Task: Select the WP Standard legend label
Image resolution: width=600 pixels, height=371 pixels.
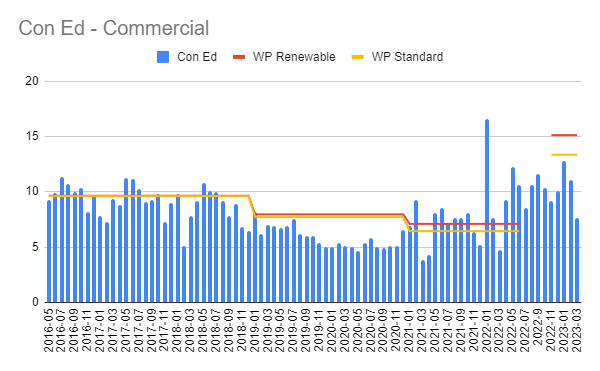Action: 407,57
